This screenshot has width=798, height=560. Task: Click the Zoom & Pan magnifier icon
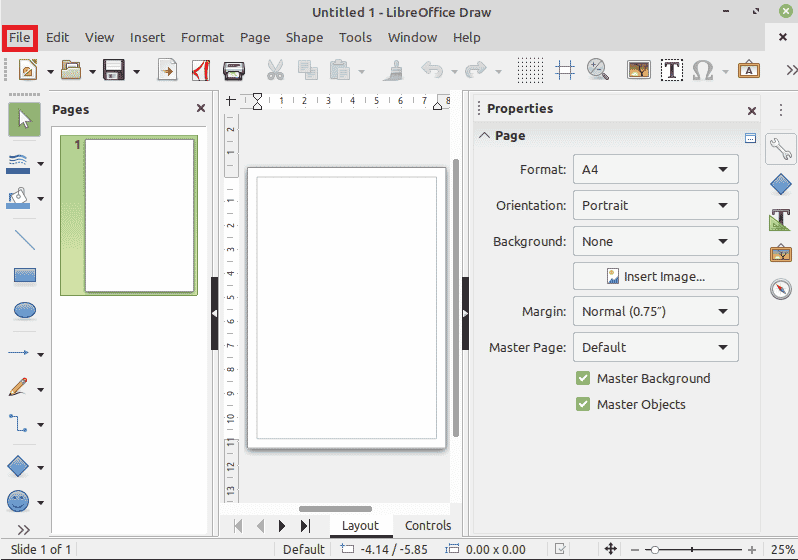coord(597,70)
